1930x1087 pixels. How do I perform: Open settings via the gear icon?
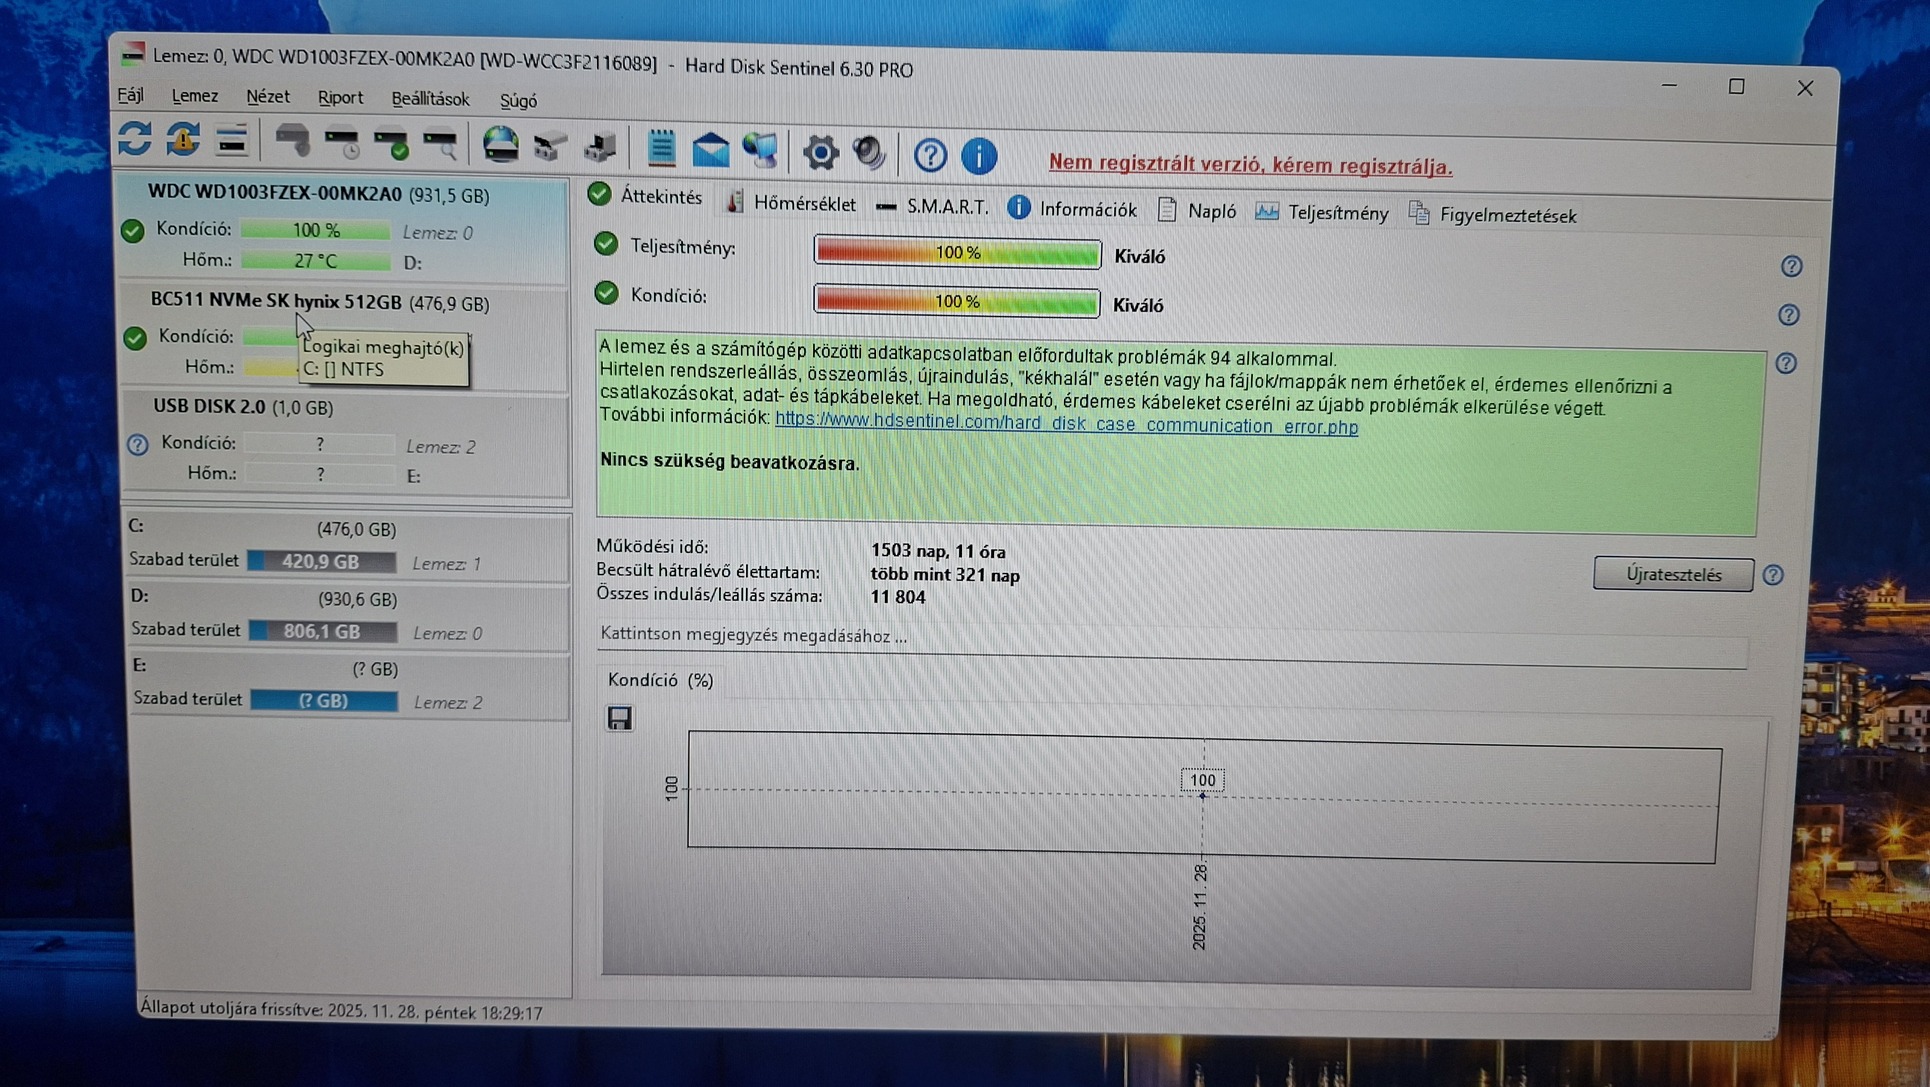pyautogui.click(x=820, y=153)
